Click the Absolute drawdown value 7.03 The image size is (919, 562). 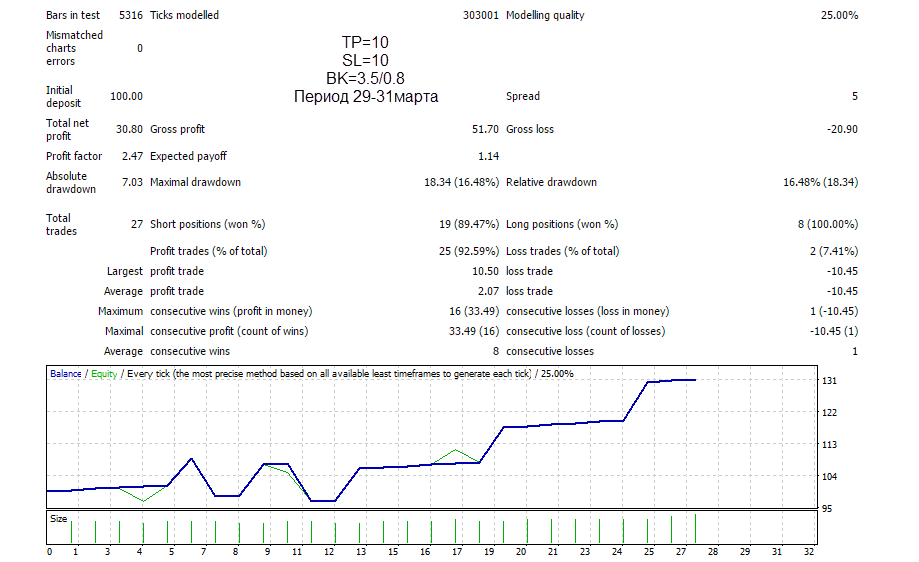pyautogui.click(x=132, y=182)
